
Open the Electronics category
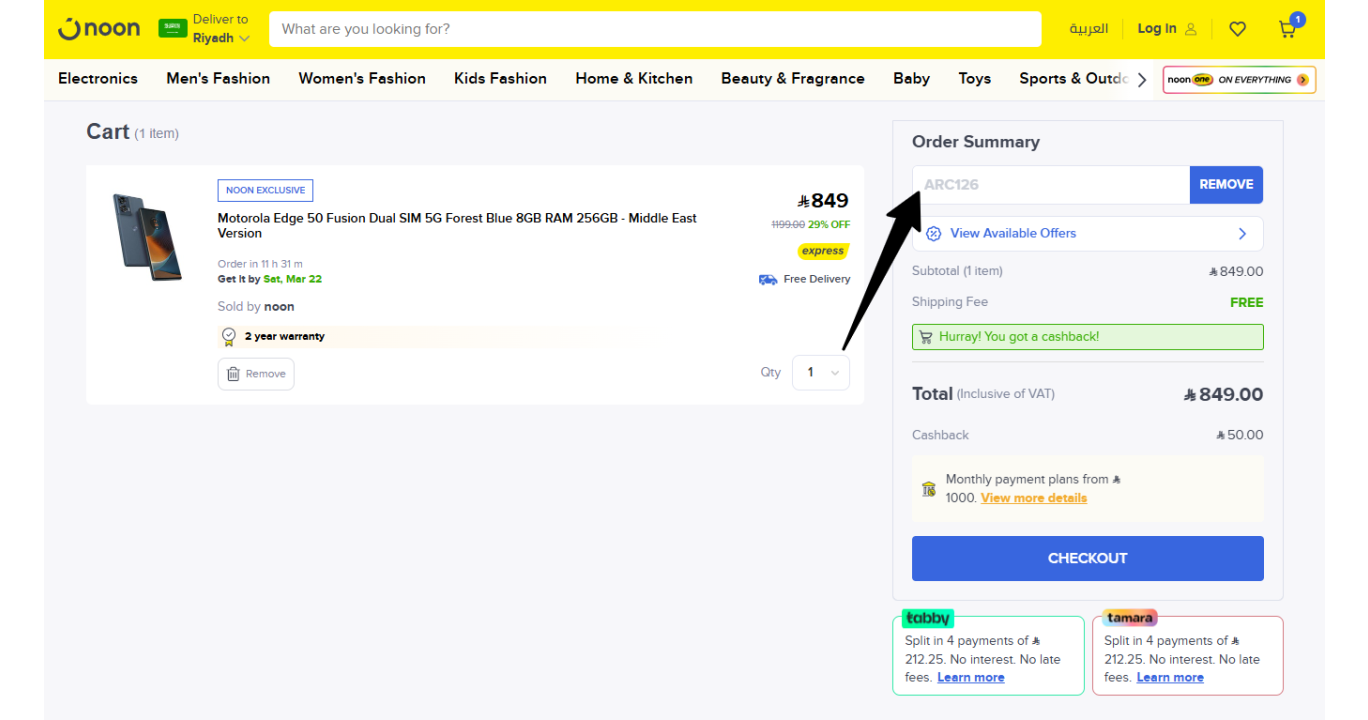point(98,78)
